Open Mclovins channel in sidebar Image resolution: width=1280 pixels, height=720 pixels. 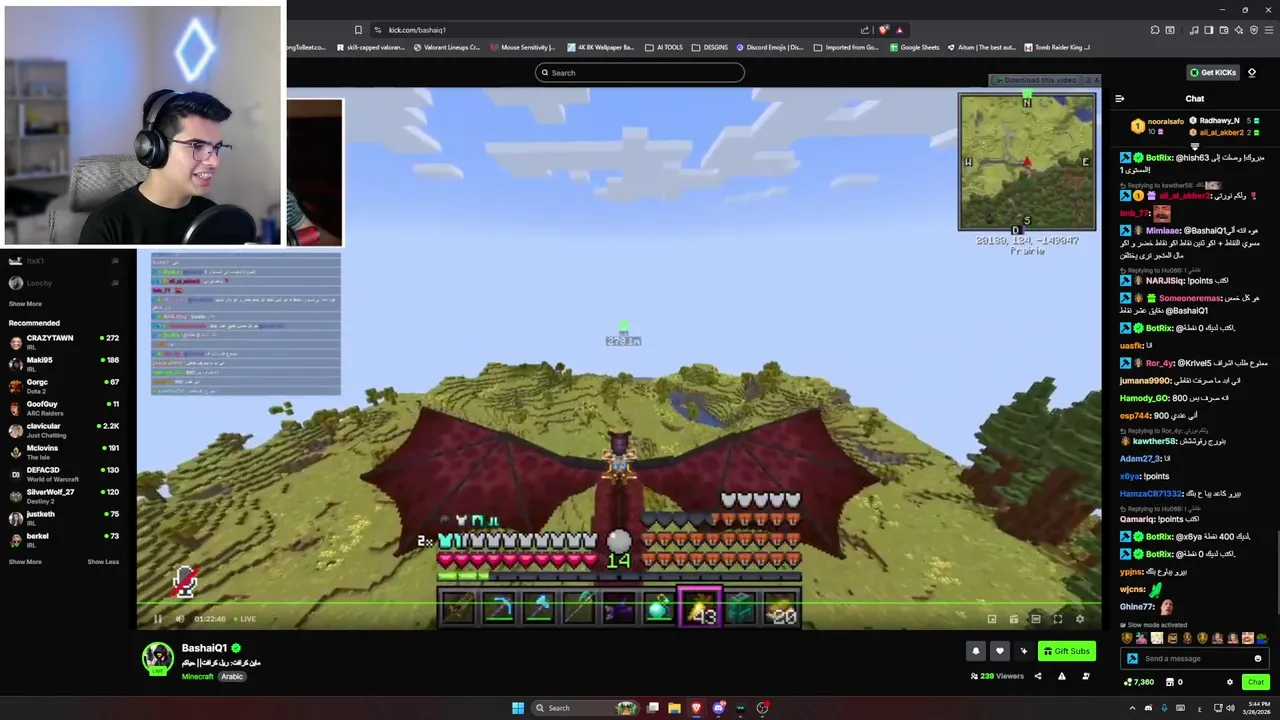(64, 451)
